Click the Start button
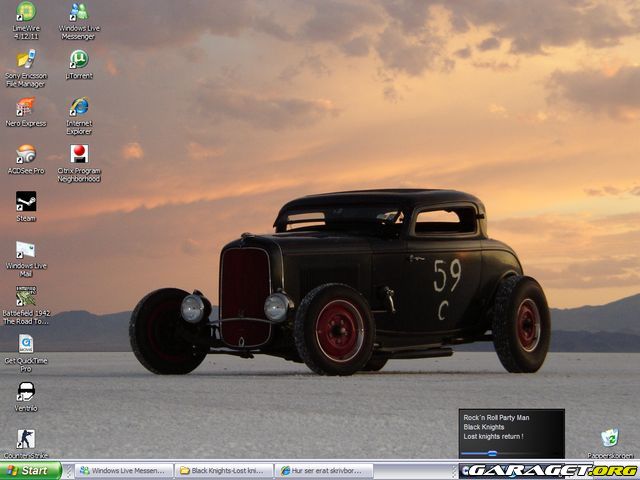640x480 pixels. point(30,470)
